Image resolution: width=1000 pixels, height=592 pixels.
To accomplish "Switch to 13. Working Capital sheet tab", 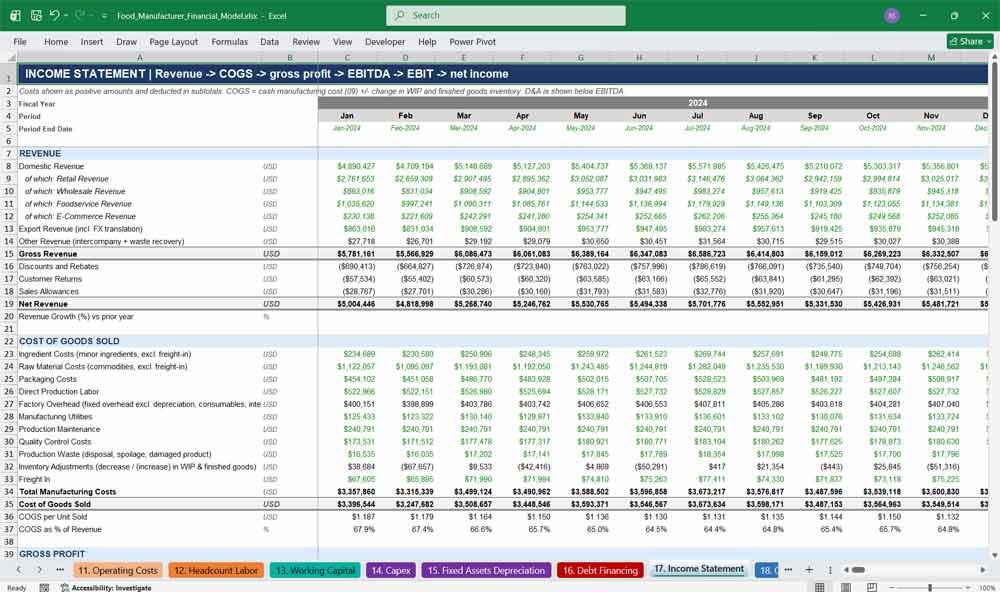I will 315,570.
